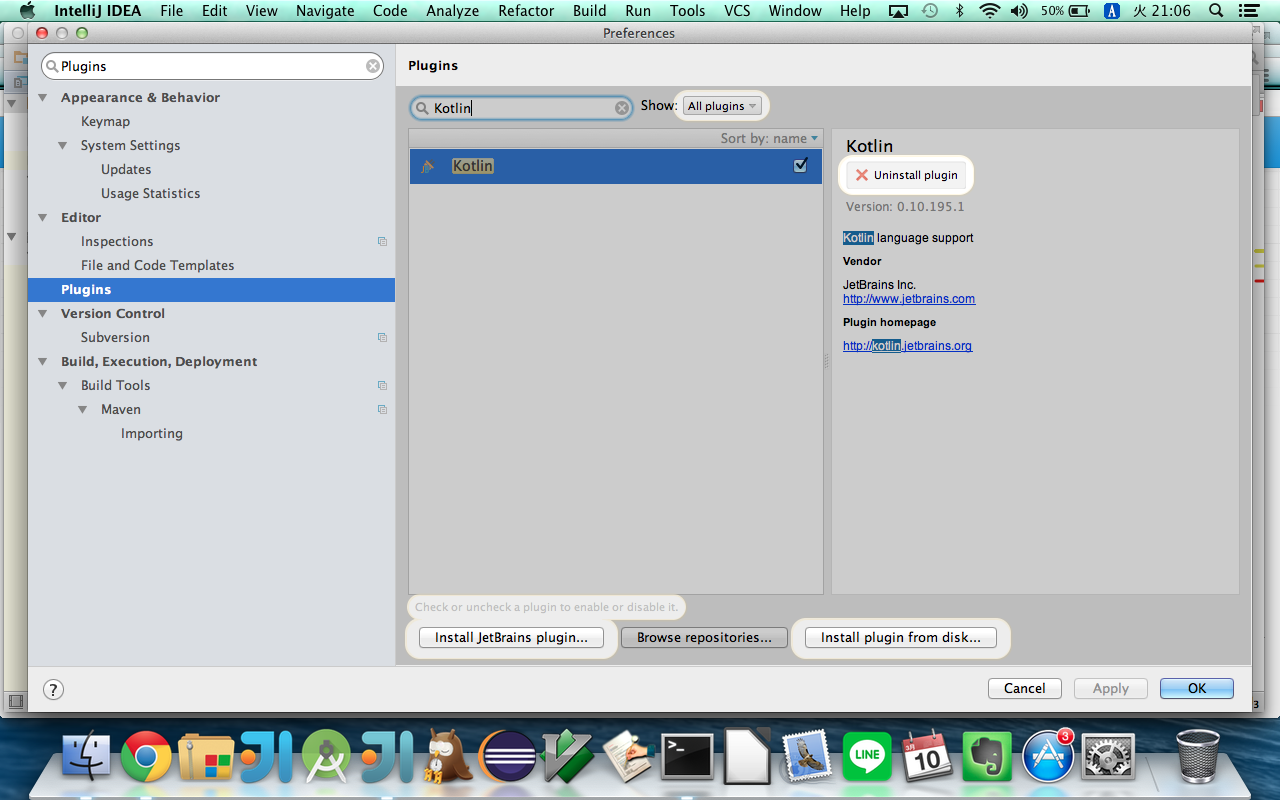Viewport: 1280px width, 800px height.
Task: Collapse the Editor section
Action: 43,218
